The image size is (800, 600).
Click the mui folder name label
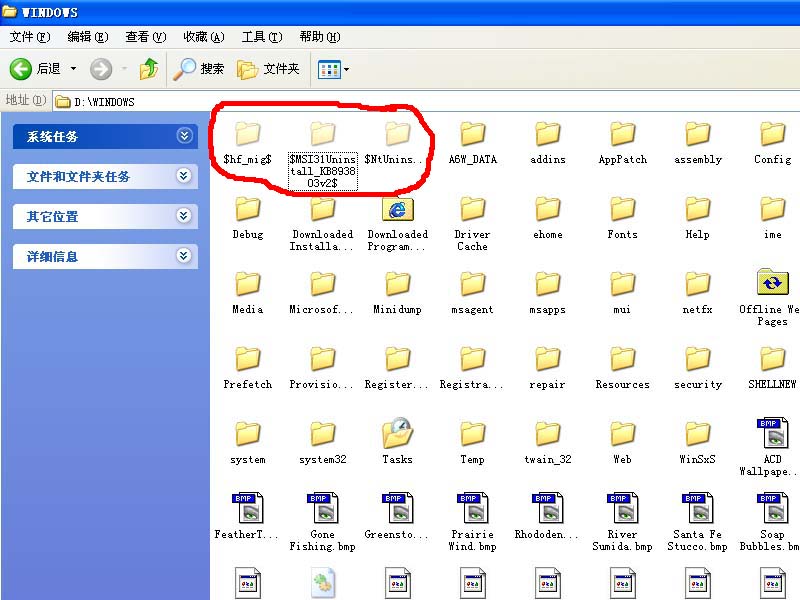pyautogui.click(x=622, y=310)
